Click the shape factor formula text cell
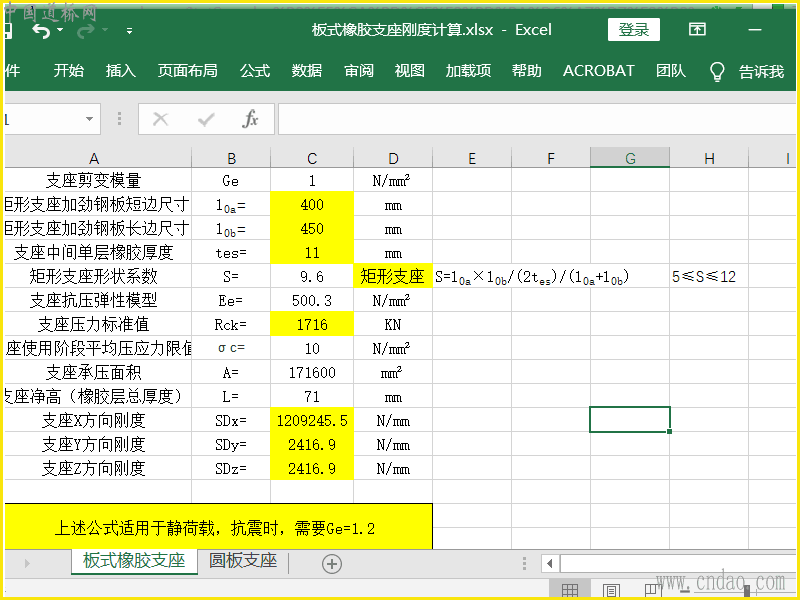The width and height of the screenshot is (800, 600). 532,277
